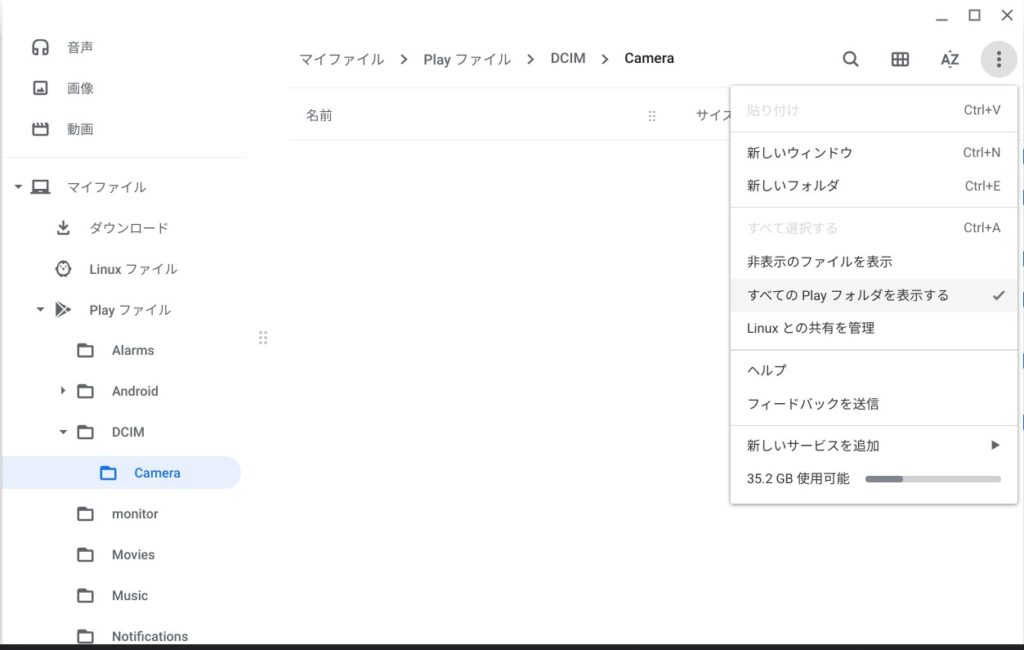Toggle すべての Play フォルダを表示する option
Image resolution: width=1024 pixels, height=650 pixels.
[x=874, y=295]
